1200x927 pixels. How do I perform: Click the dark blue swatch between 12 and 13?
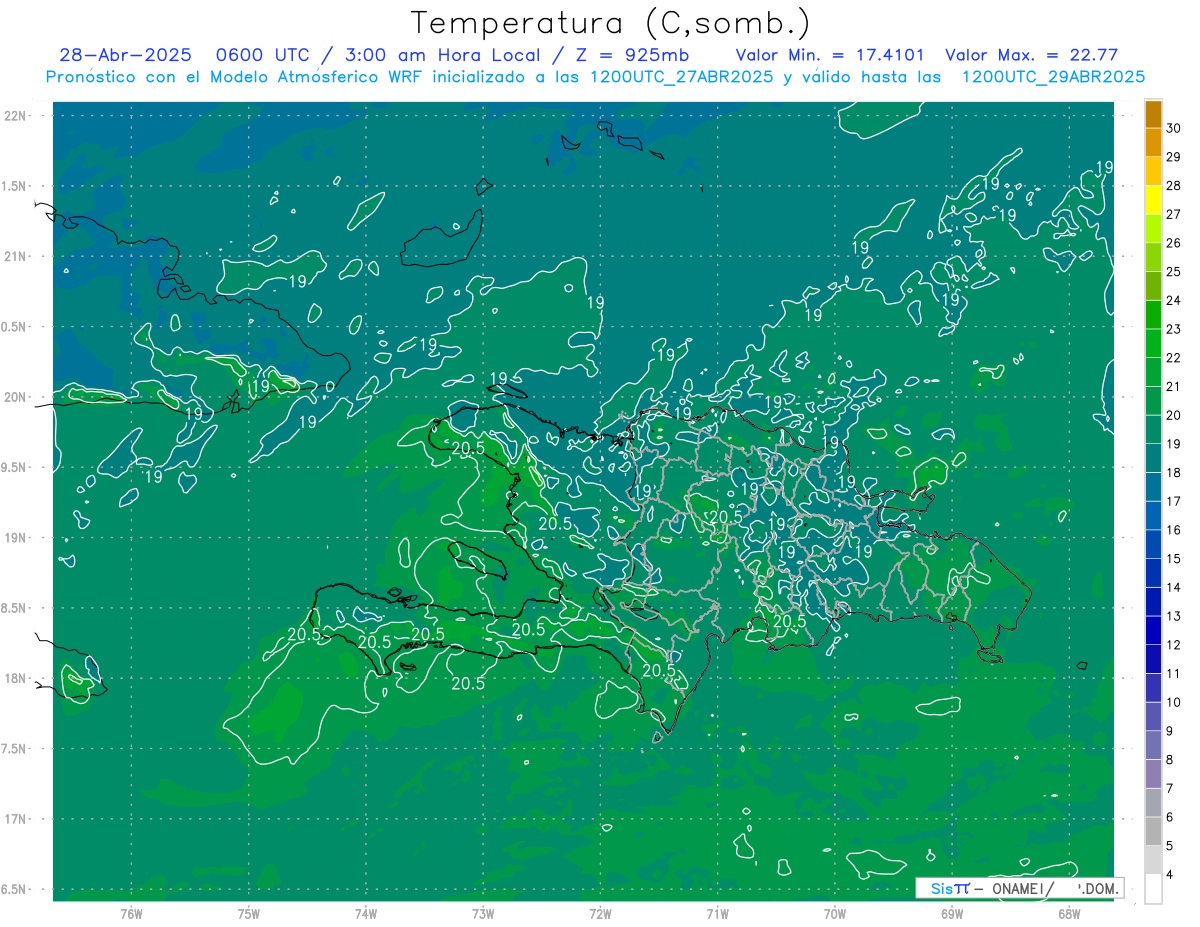(1153, 630)
